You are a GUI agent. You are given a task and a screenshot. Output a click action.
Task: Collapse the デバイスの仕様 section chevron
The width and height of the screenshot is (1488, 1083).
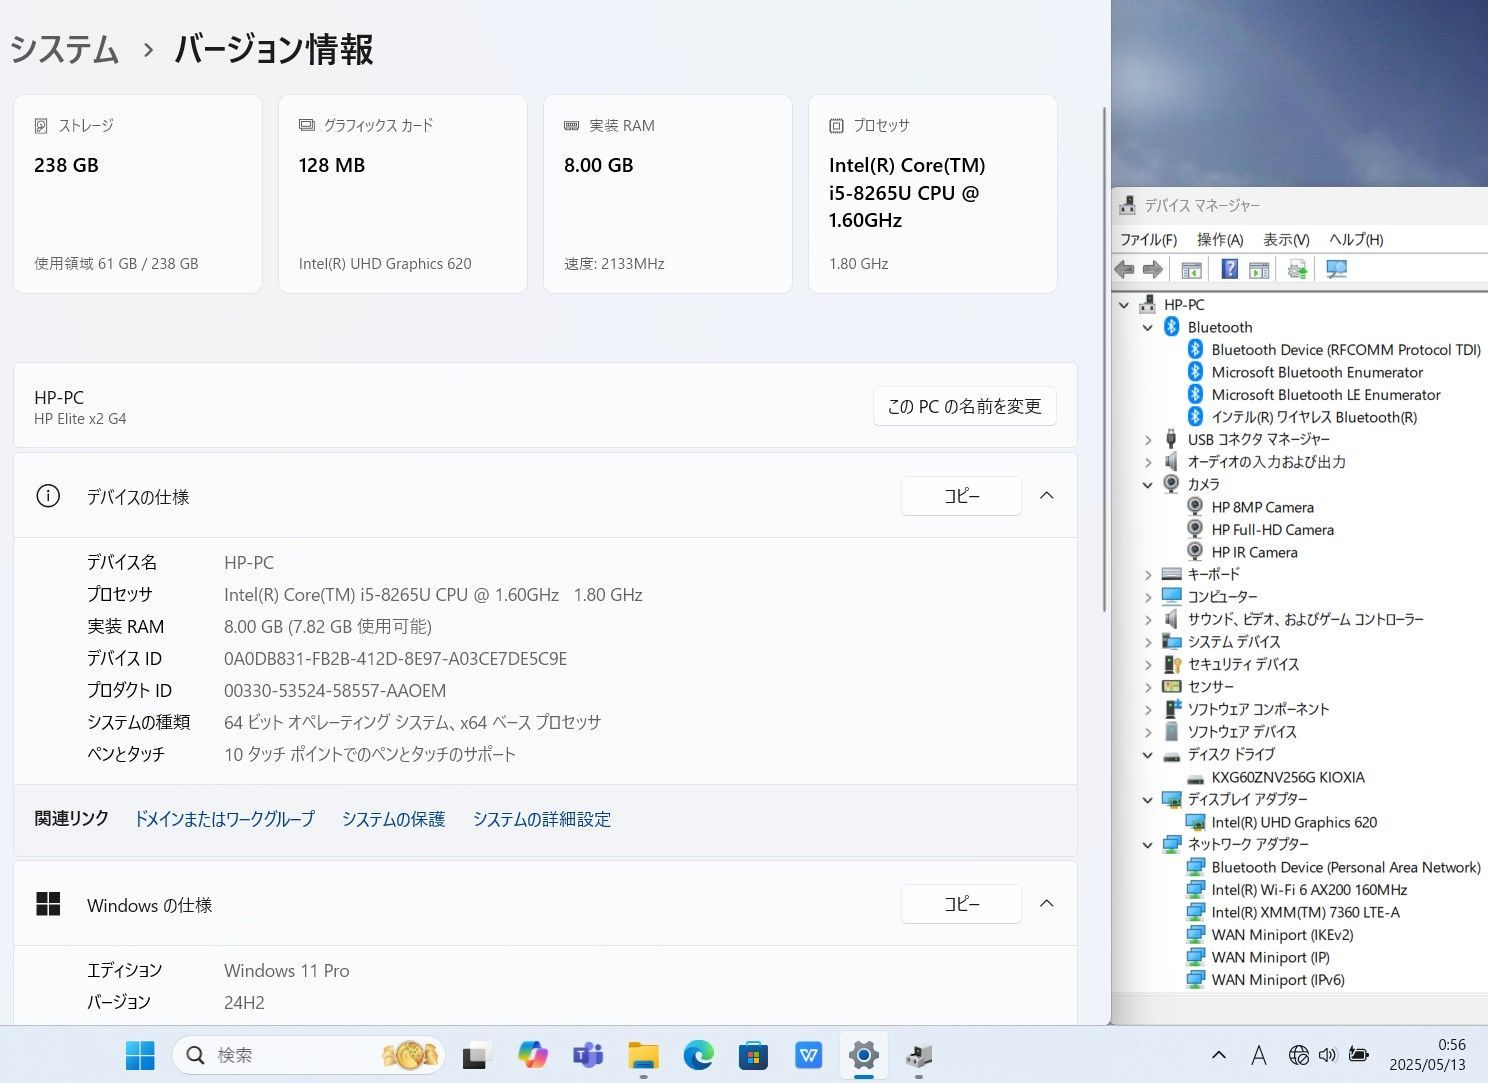point(1047,496)
